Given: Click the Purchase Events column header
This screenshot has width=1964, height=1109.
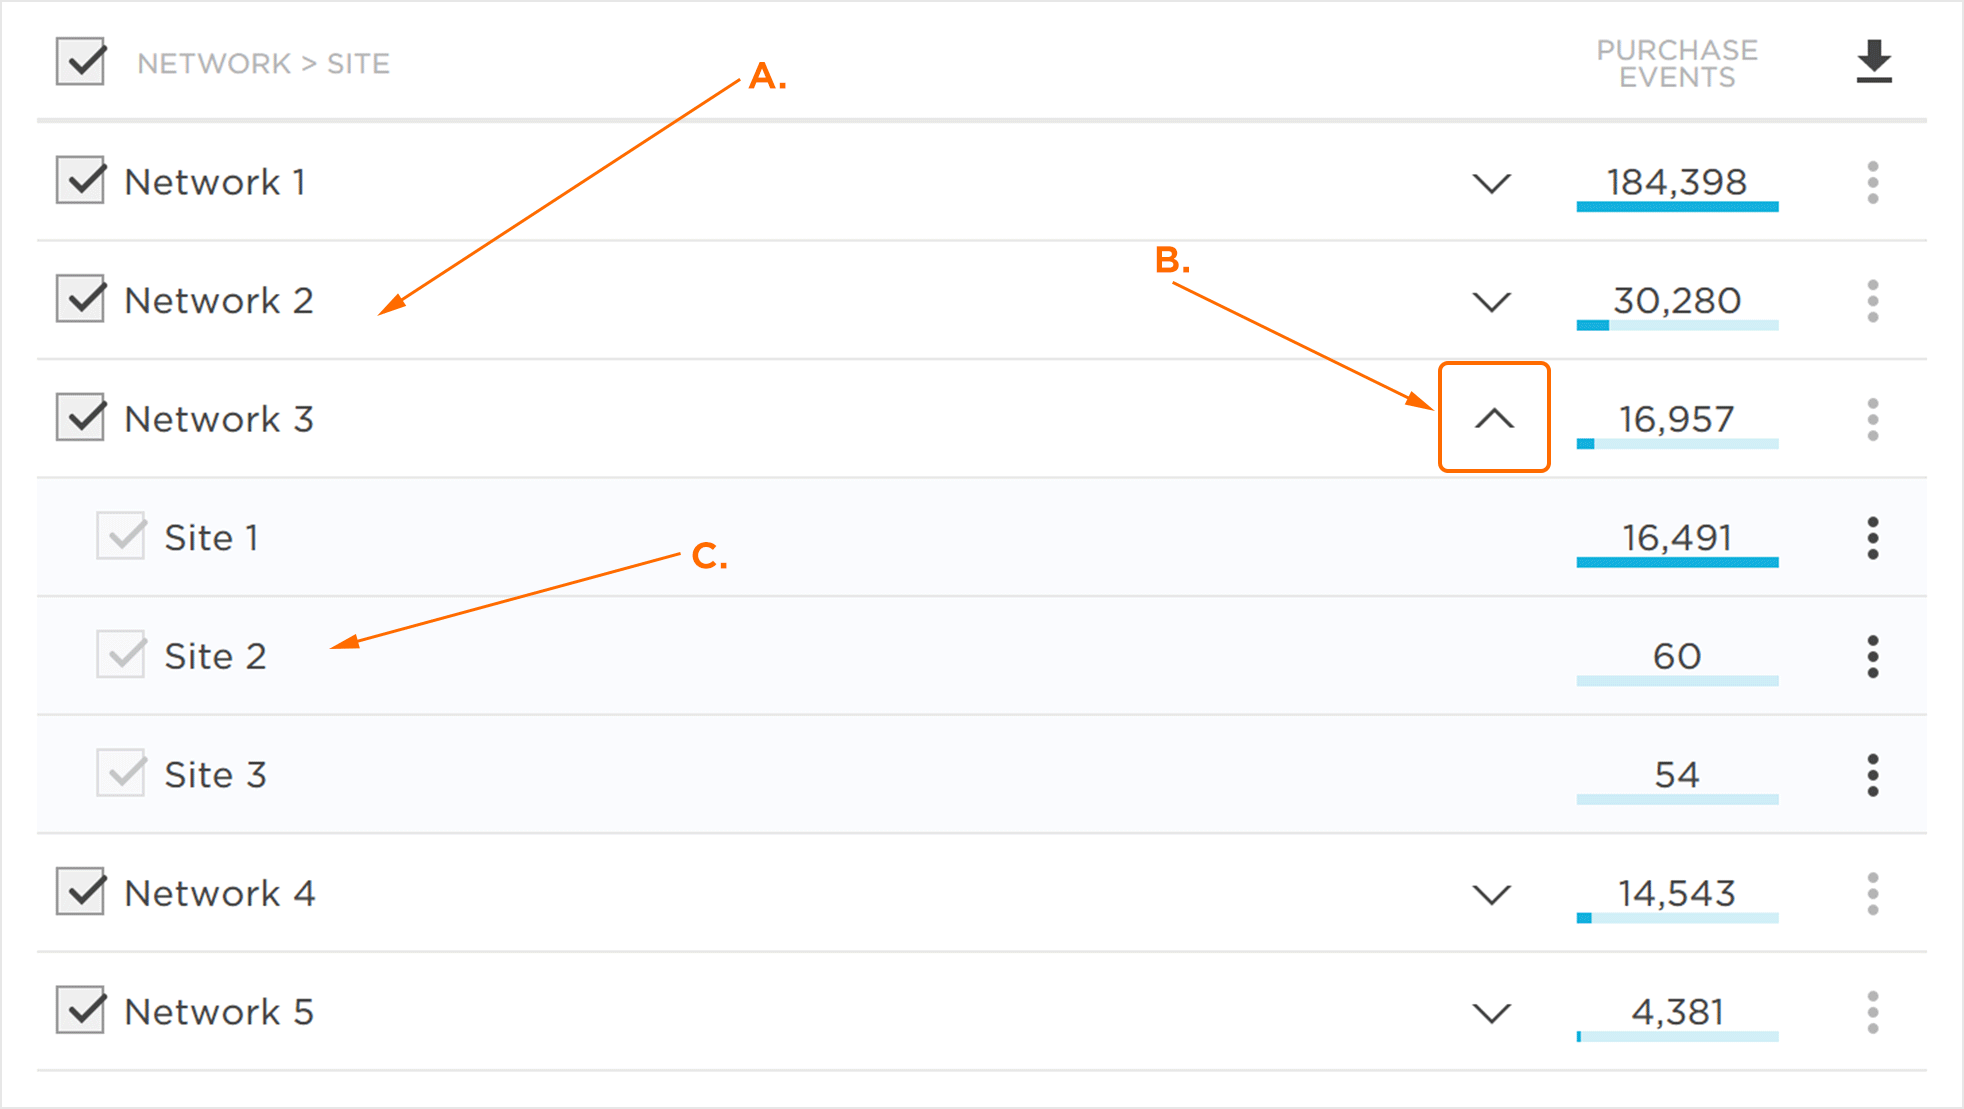Looking at the screenshot, I should point(1677,63).
